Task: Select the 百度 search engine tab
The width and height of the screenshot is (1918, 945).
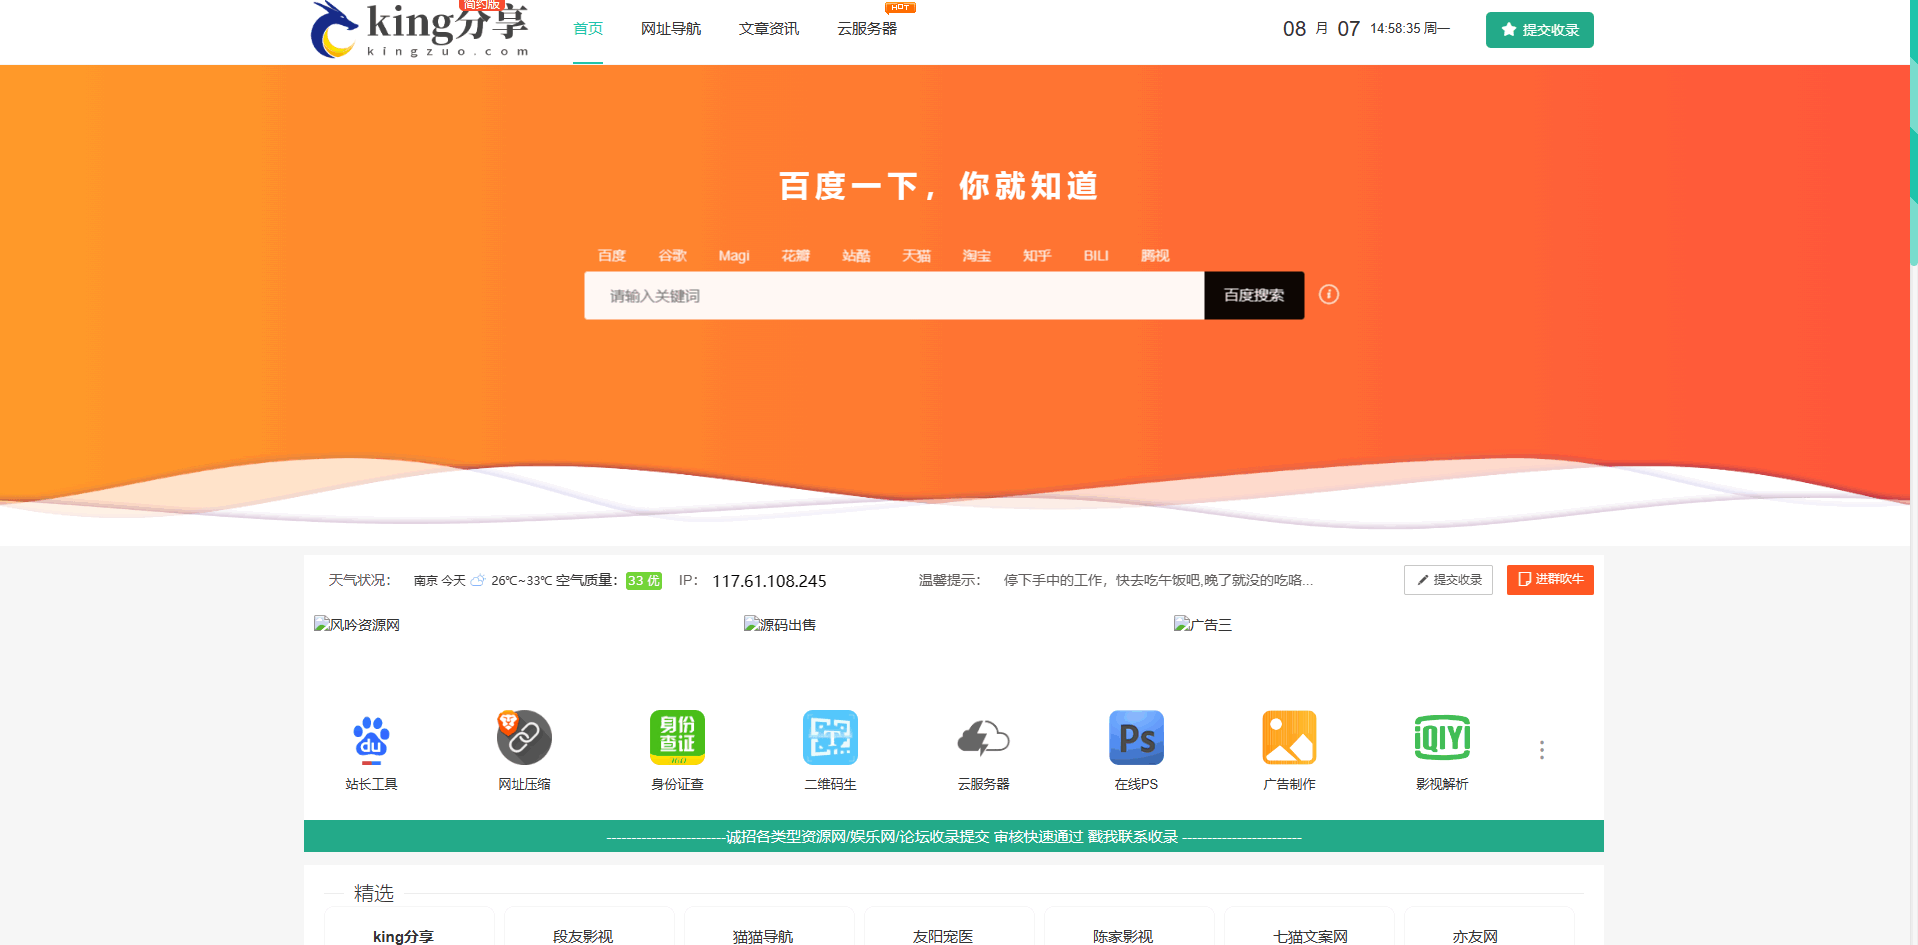Action: tap(612, 256)
